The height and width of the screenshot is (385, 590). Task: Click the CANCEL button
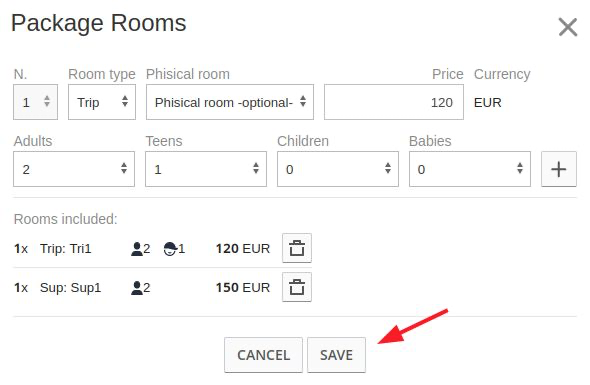click(263, 355)
